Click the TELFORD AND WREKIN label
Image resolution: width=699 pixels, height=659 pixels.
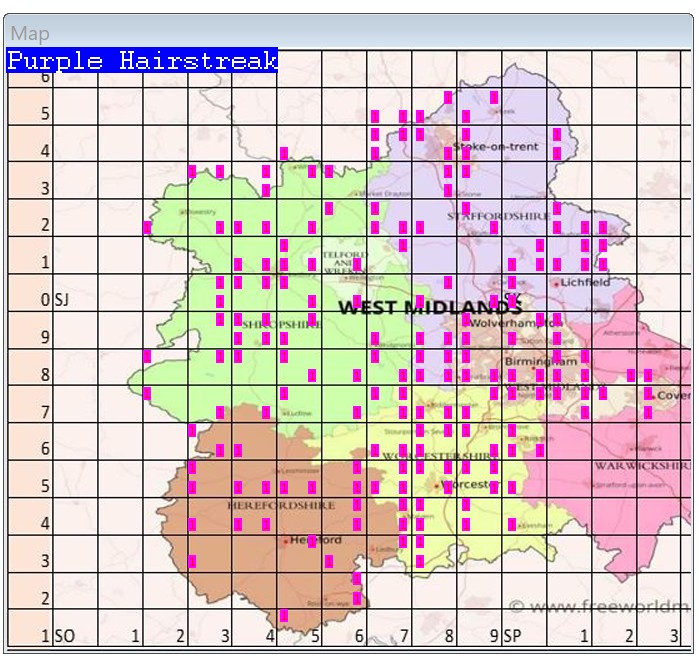click(x=345, y=262)
